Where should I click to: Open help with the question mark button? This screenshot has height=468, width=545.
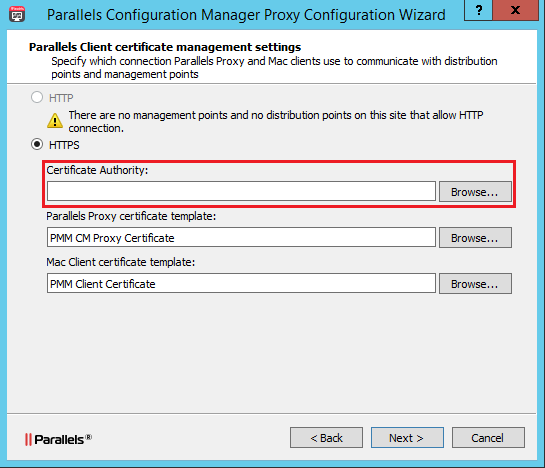478,10
